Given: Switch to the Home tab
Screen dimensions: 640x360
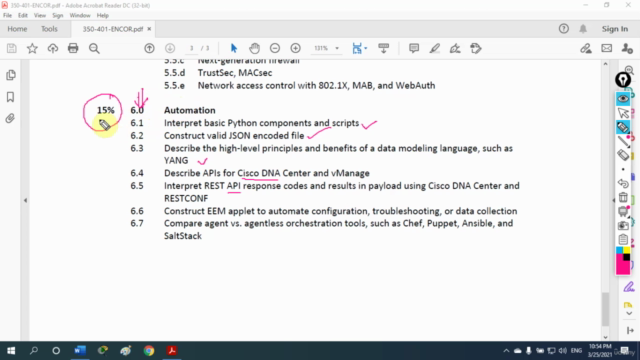Looking at the screenshot, I should pyautogui.click(x=17, y=29).
